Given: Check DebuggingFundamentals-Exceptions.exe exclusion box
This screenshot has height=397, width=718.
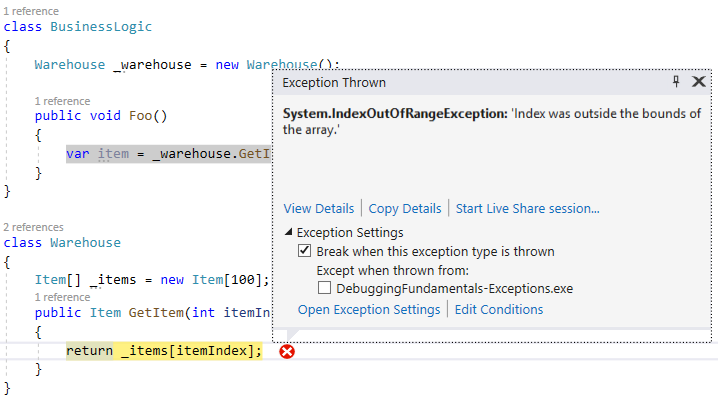Looking at the screenshot, I should [x=324, y=288].
